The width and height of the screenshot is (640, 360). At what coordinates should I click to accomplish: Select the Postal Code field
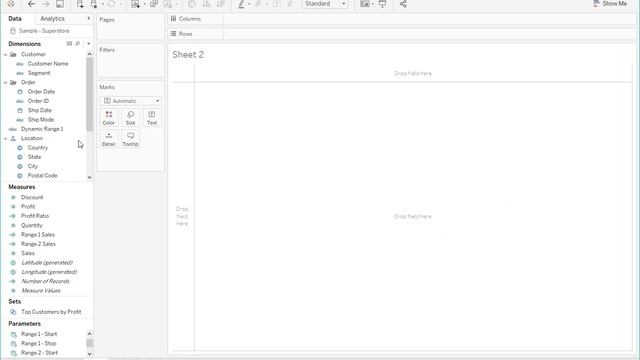42,176
